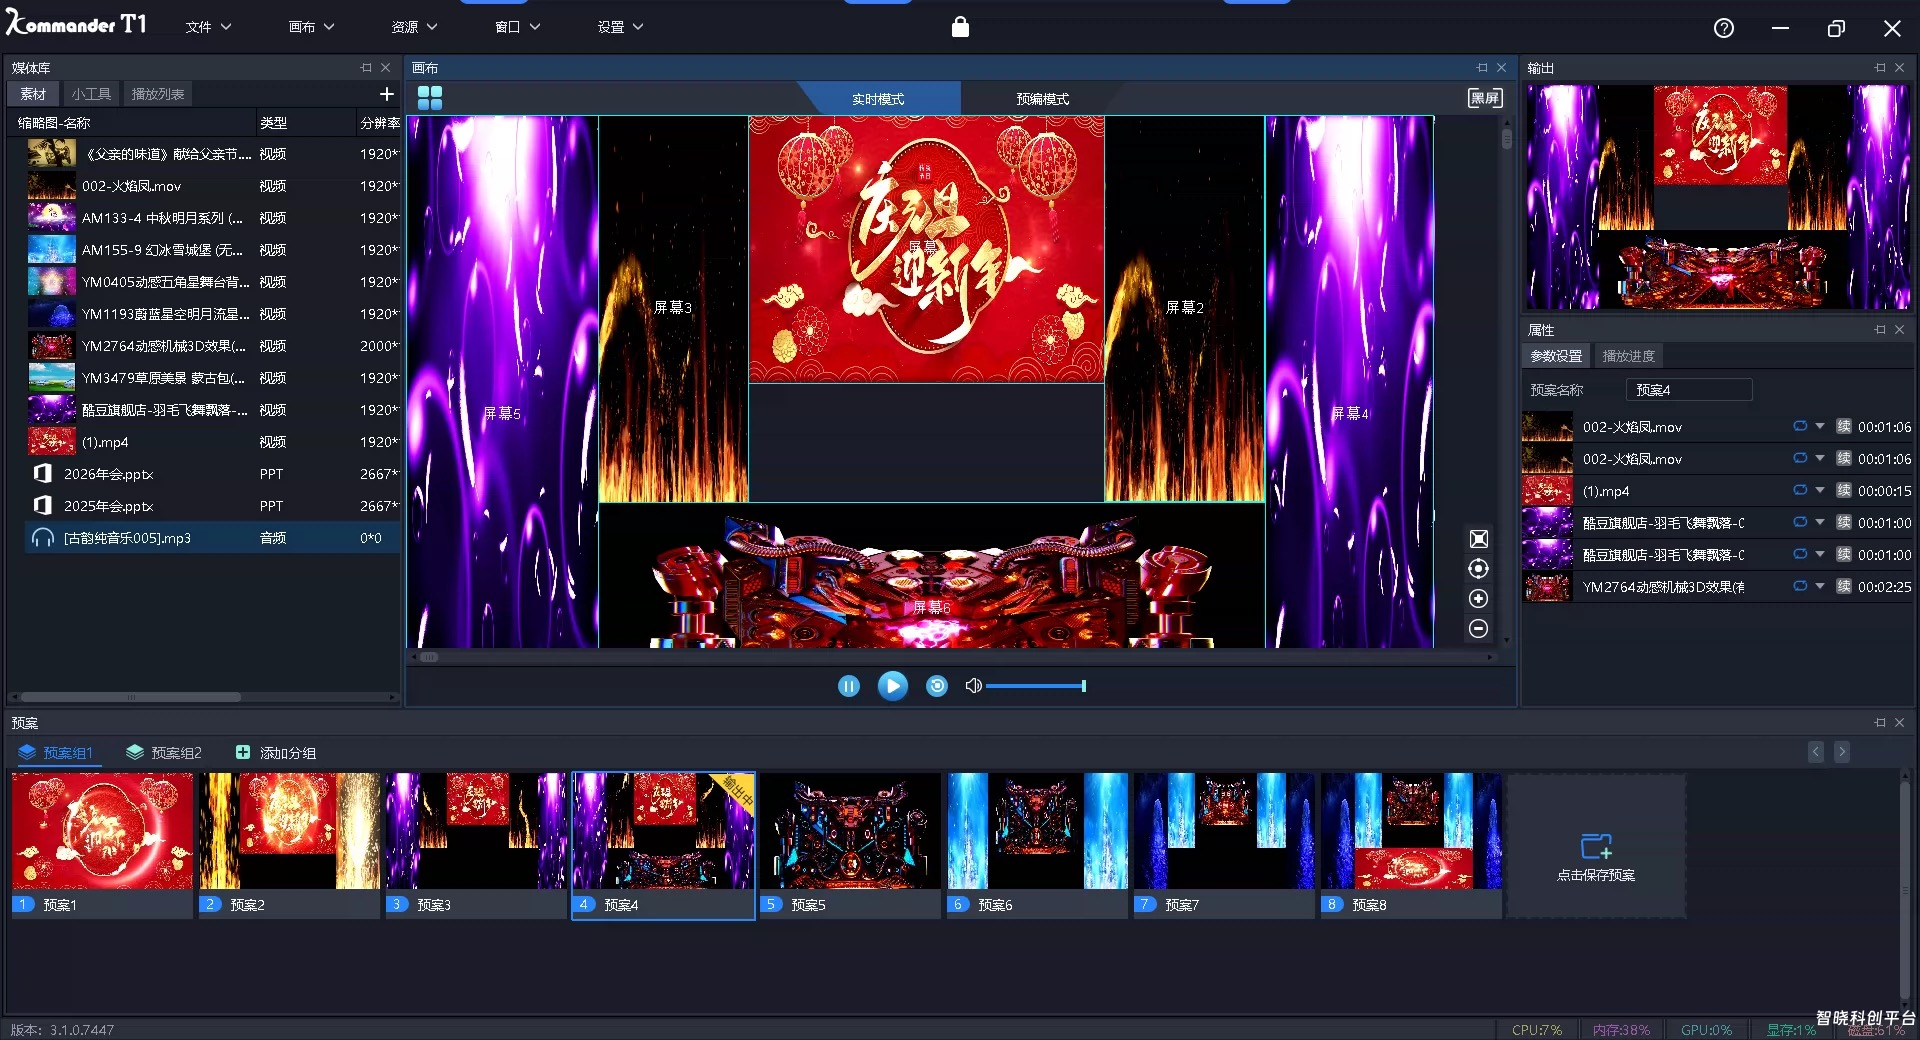Toggle 续 continue mode for YM2764 item

tap(1843, 586)
